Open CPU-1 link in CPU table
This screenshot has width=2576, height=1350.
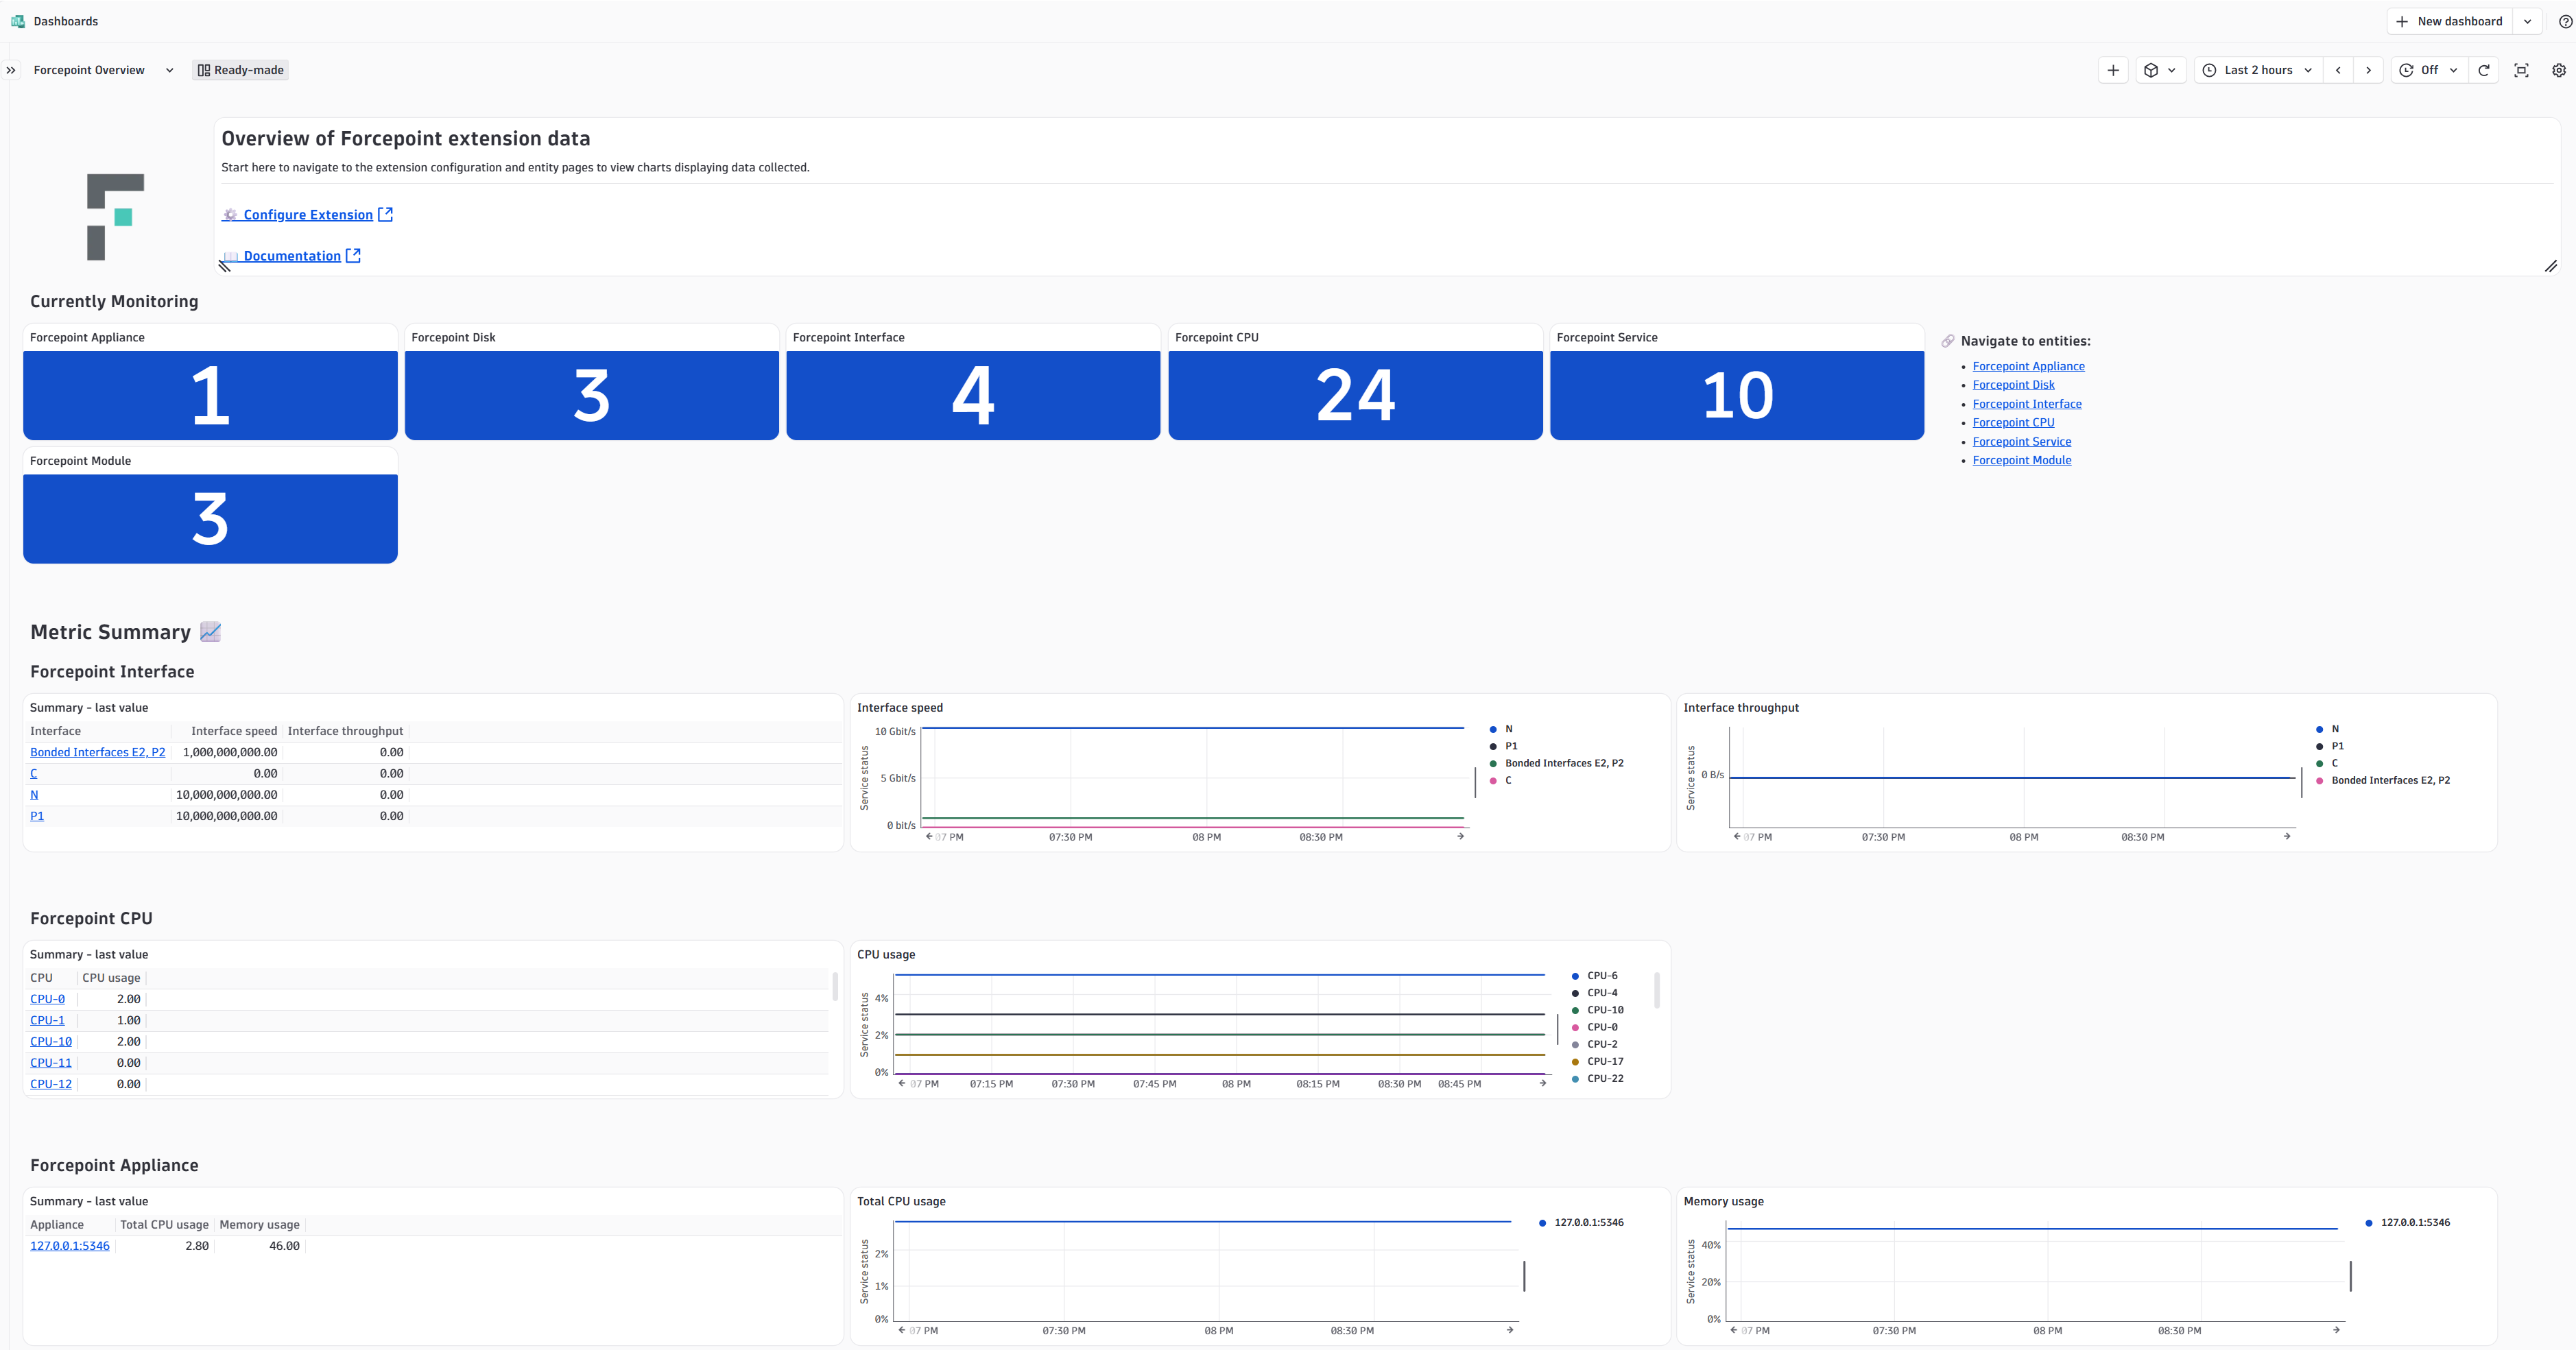[47, 1020]
